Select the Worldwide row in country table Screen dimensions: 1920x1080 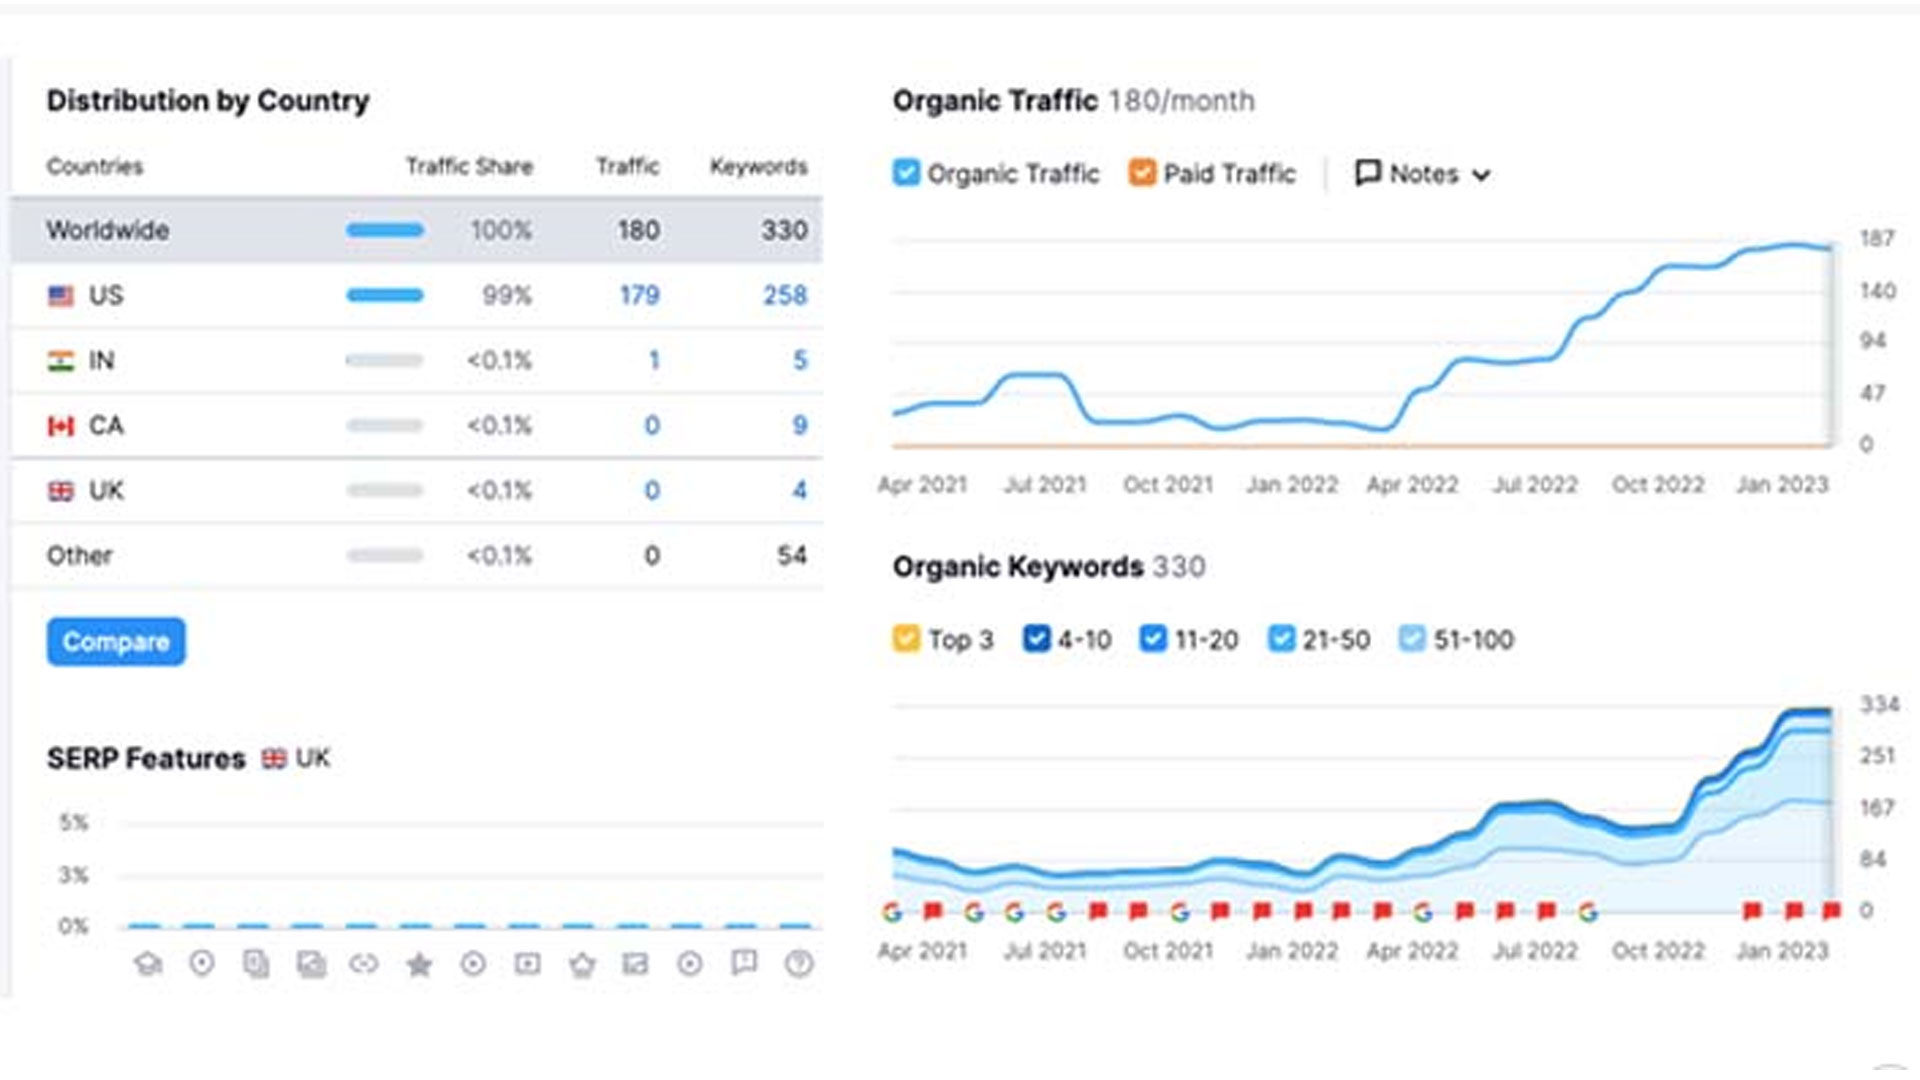click(x=108, y=230)
